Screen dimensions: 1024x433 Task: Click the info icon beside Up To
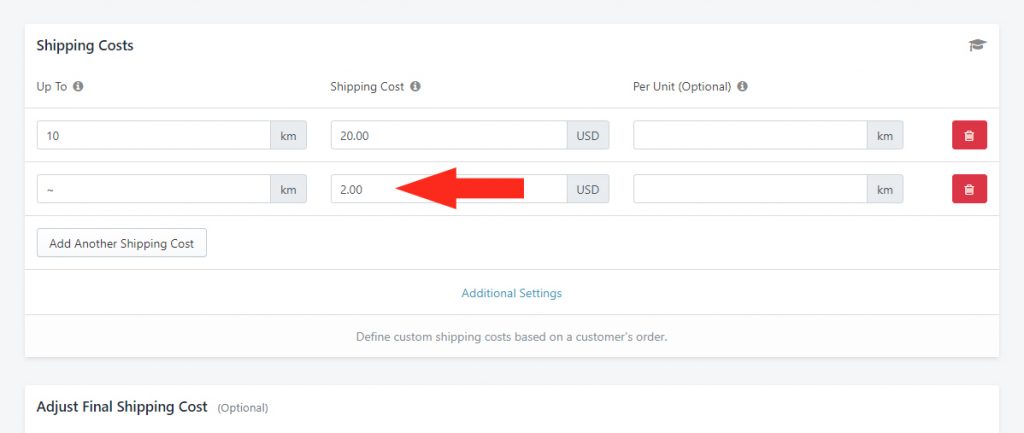pos(78,86)
